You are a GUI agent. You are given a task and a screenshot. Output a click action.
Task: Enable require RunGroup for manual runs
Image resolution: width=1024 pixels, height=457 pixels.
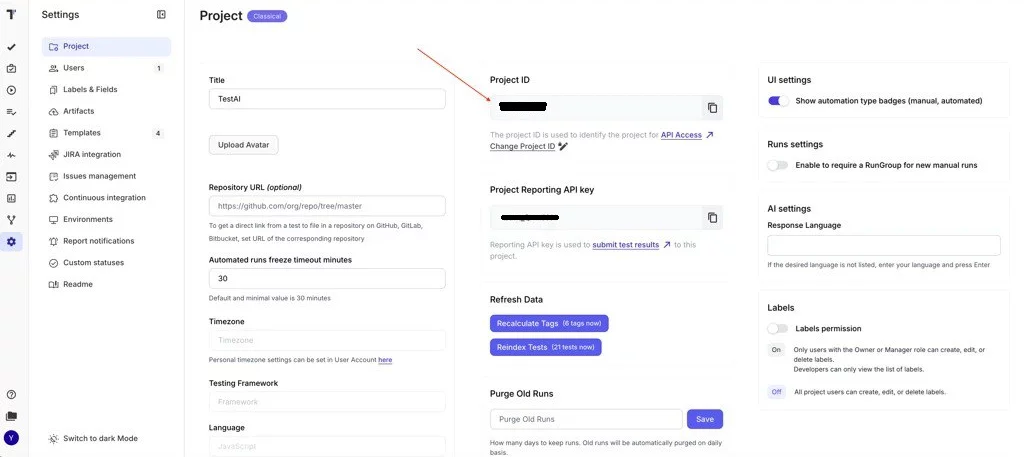(x=778, y=165)
